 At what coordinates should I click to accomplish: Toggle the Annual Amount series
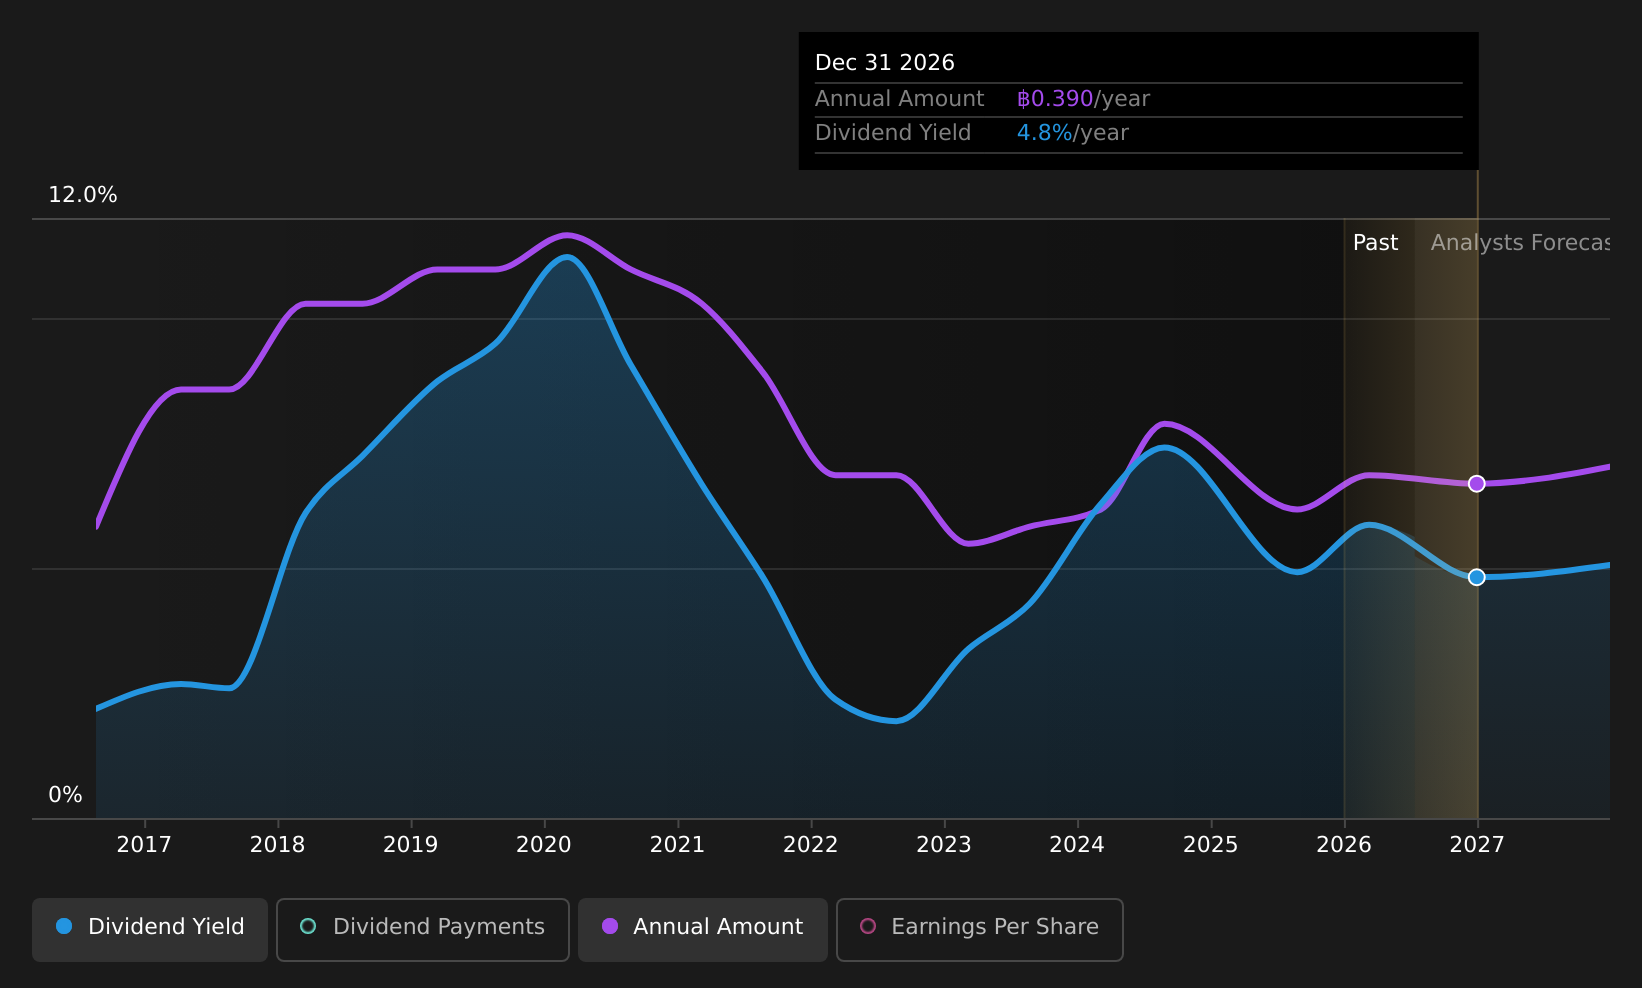pyautogui.click(x=703, y=930)
